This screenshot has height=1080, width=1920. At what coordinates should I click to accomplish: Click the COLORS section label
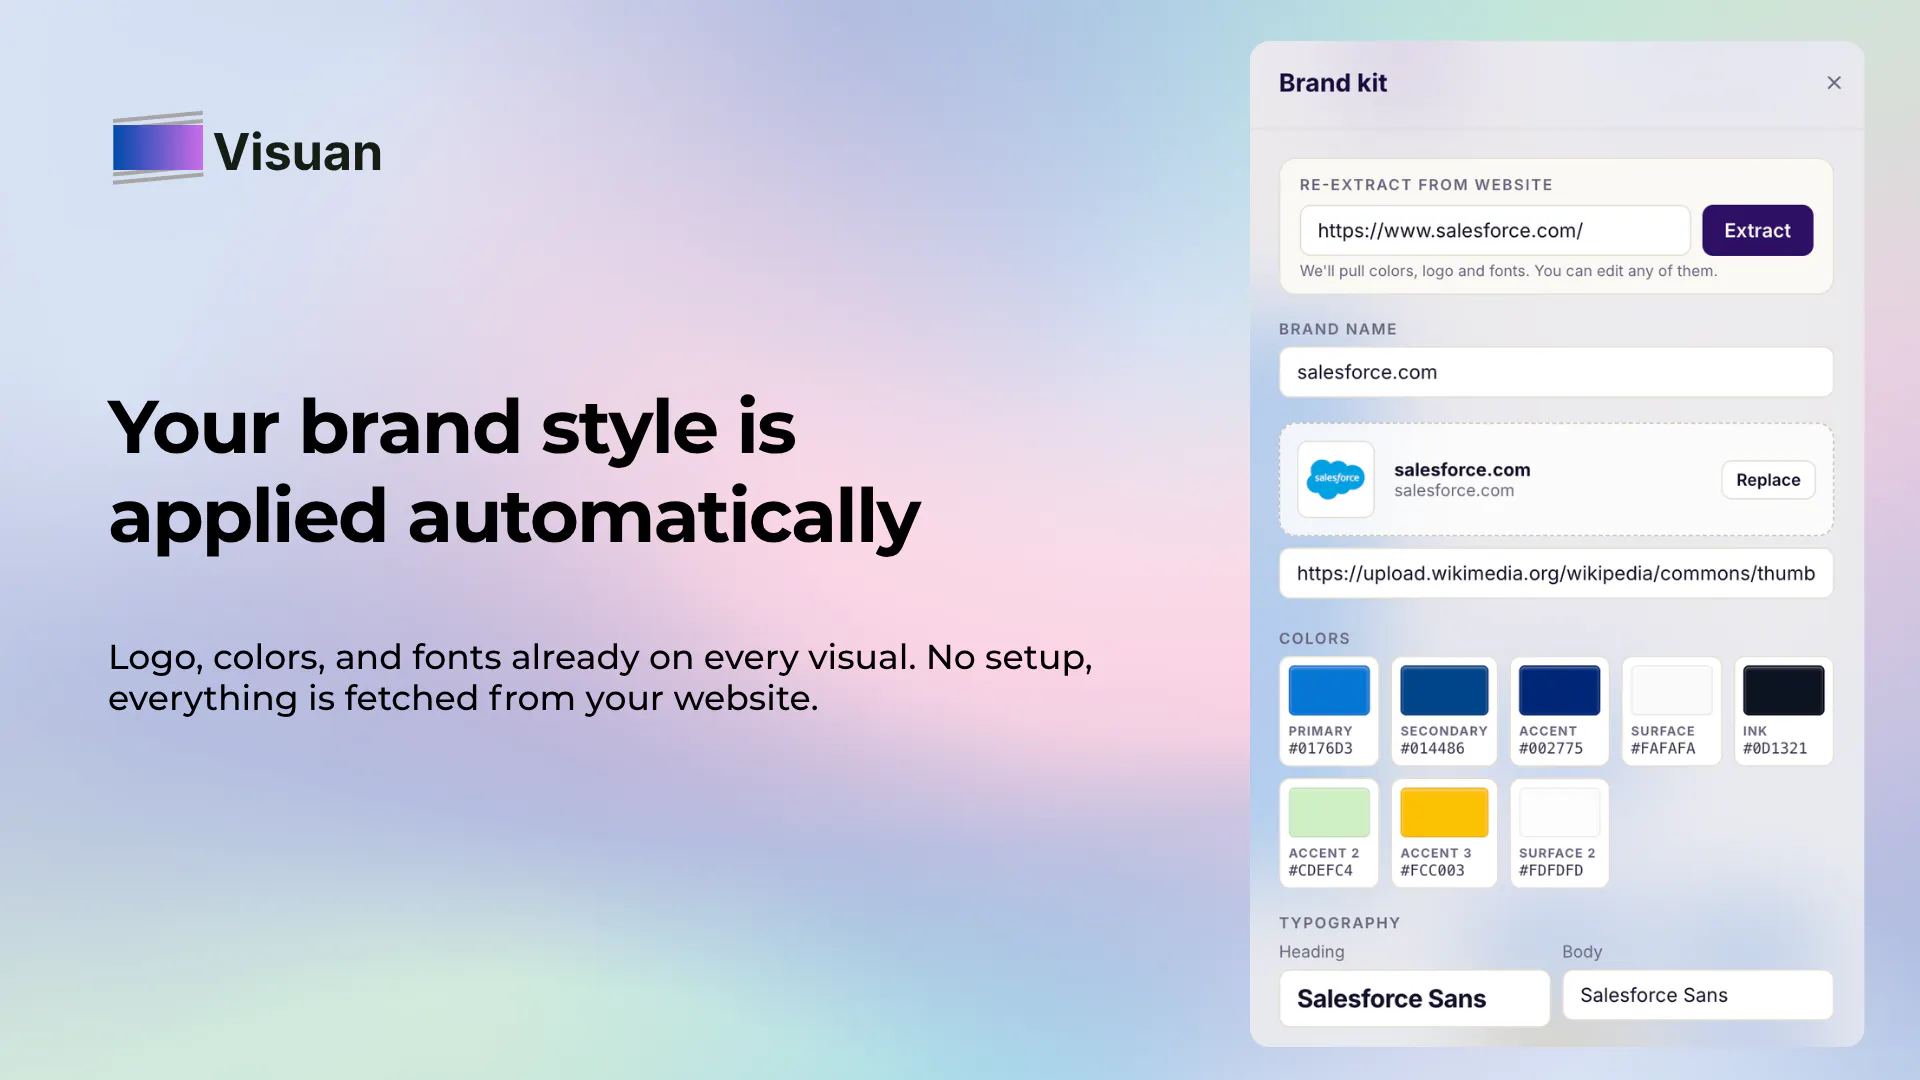coord(1314,638)
